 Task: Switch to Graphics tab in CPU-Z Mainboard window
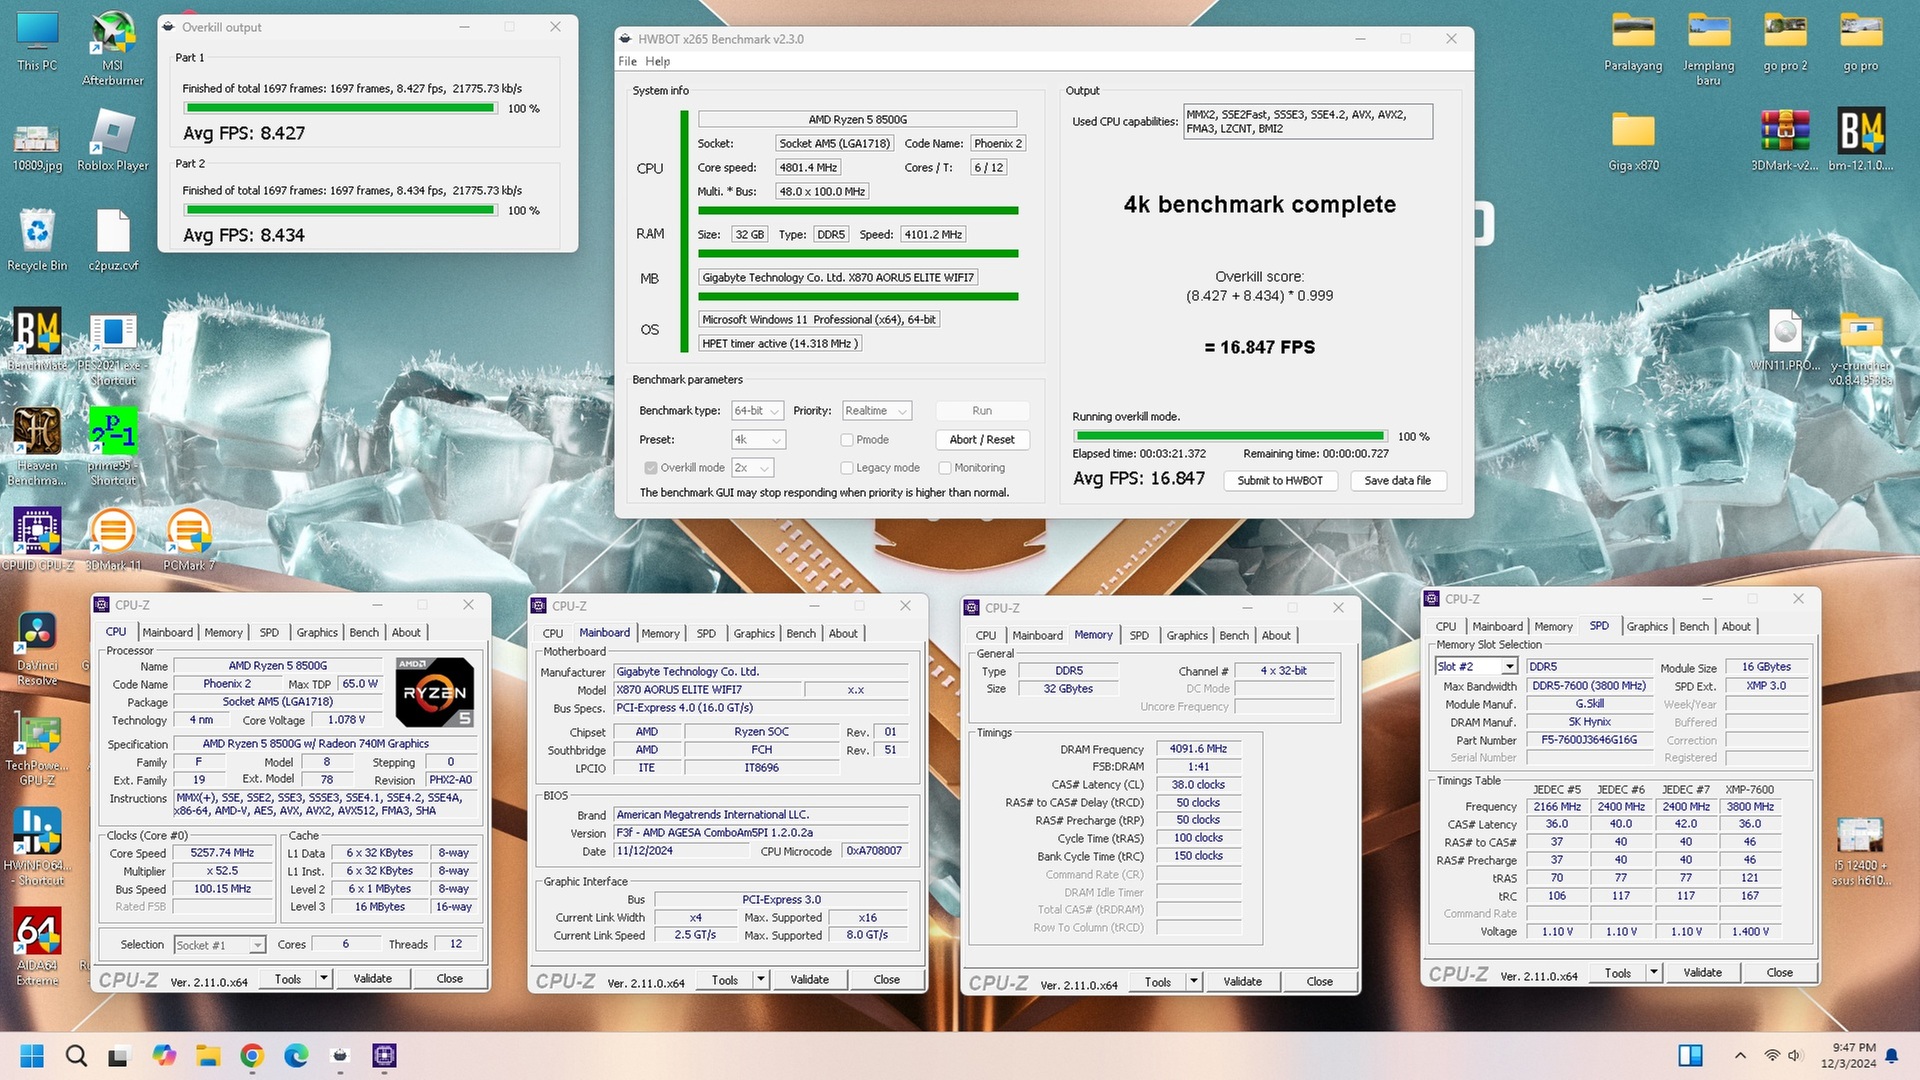[x=754, y=634]
